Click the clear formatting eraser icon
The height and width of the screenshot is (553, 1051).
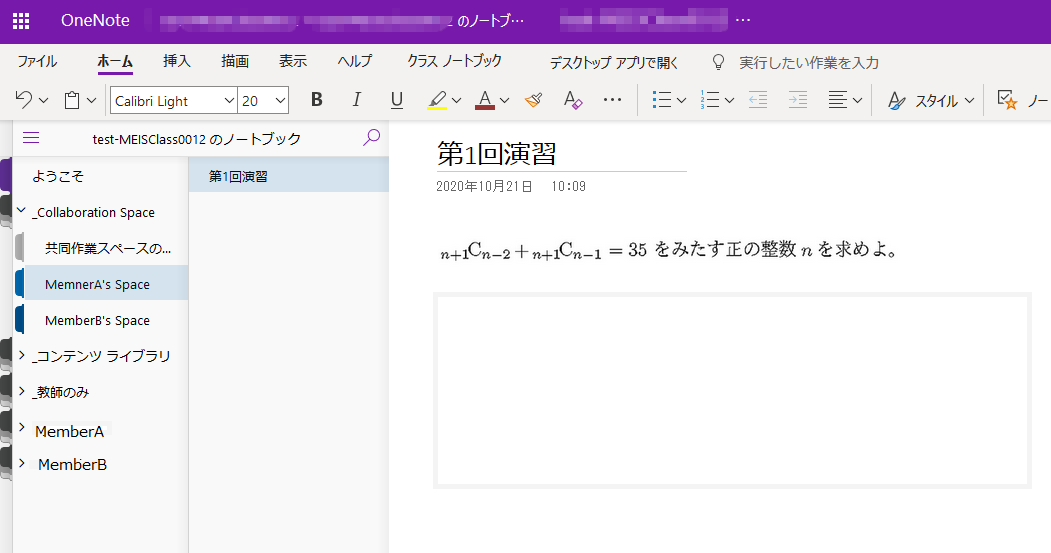572,101
